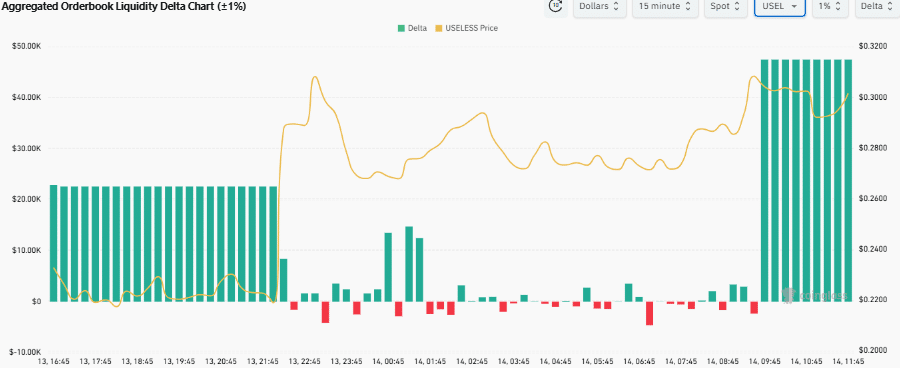
Task: Click the 14, 06:45 time axis label
Action: click(639, 362)
